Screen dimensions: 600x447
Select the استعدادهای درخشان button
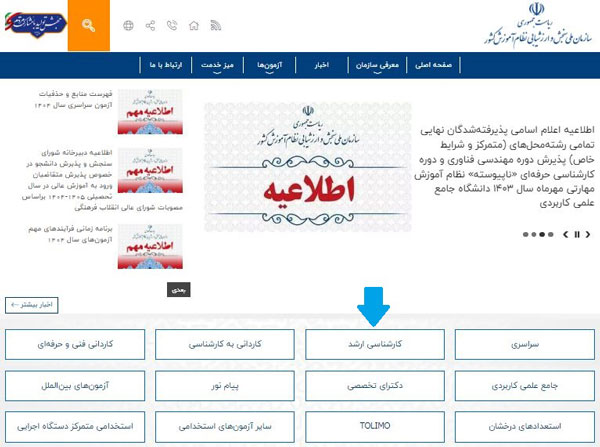(x=525, y=427)
